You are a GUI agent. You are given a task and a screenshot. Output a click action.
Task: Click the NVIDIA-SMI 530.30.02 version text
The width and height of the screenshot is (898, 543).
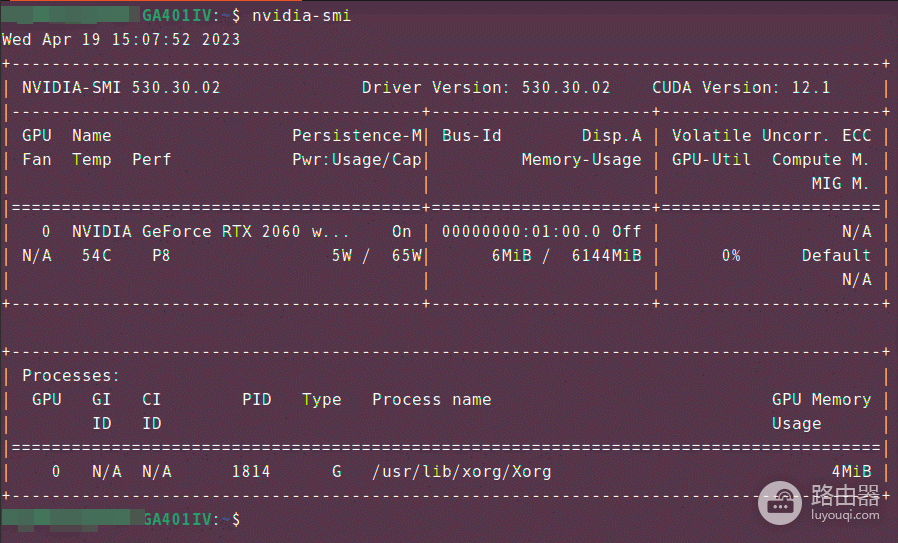pos(121,88)
